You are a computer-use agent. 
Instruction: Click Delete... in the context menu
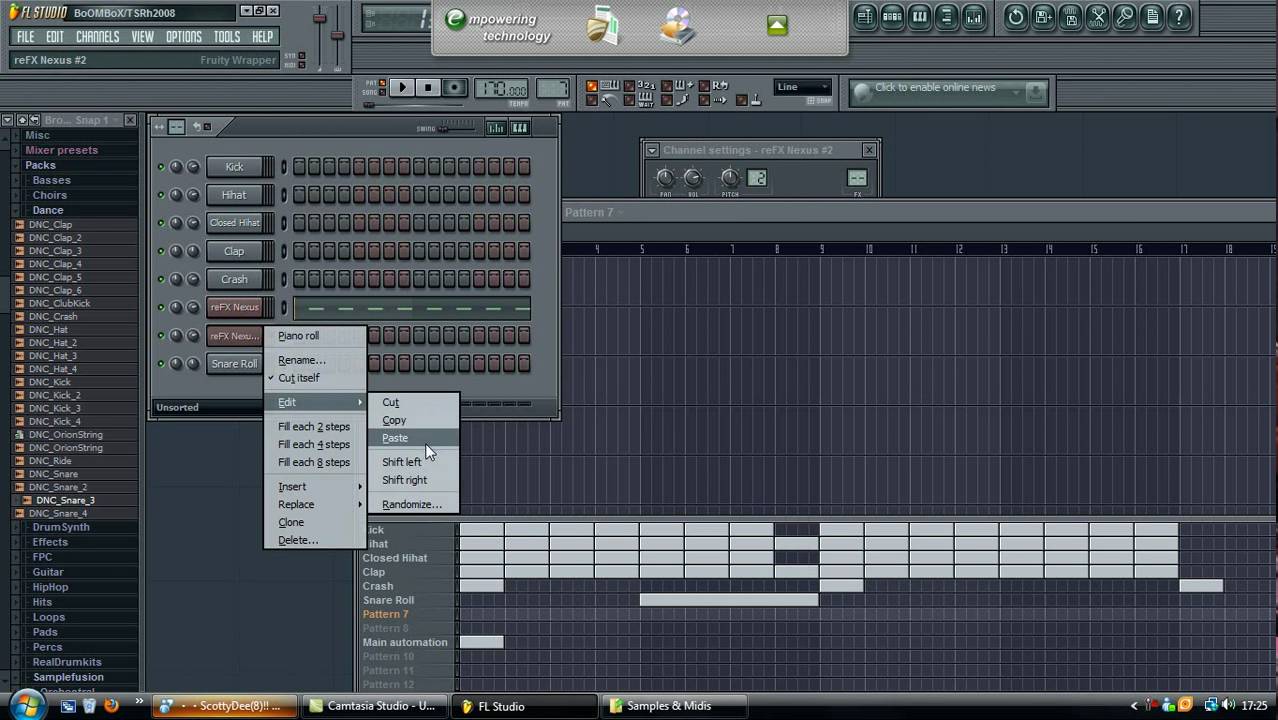pos(314,541)
